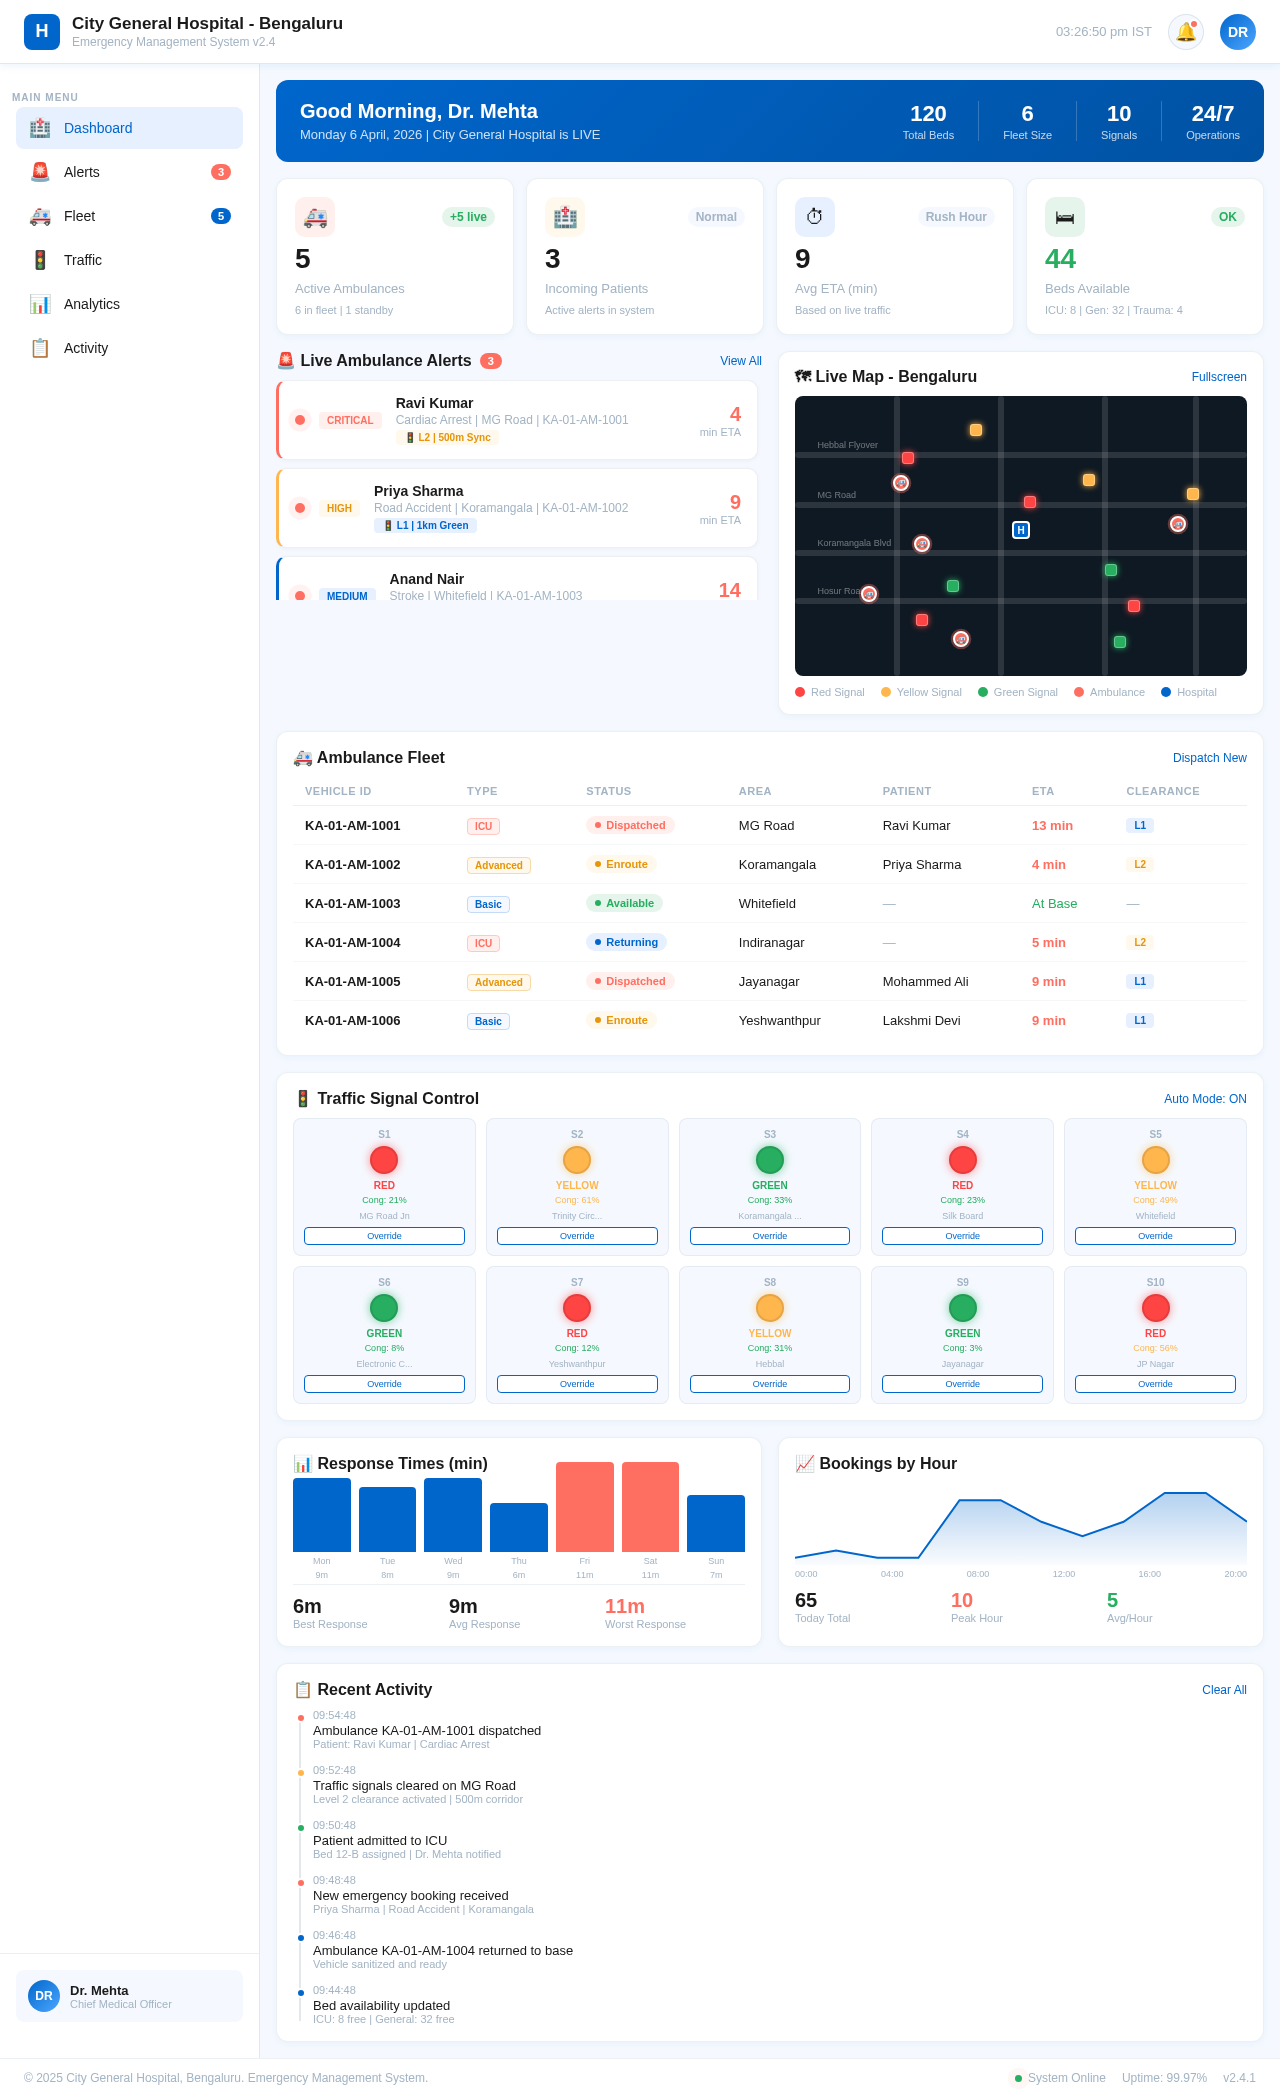1280x2097 pixels.
Task: Open Anand Nair medium alert card
Action: click(x=517, y=579)
